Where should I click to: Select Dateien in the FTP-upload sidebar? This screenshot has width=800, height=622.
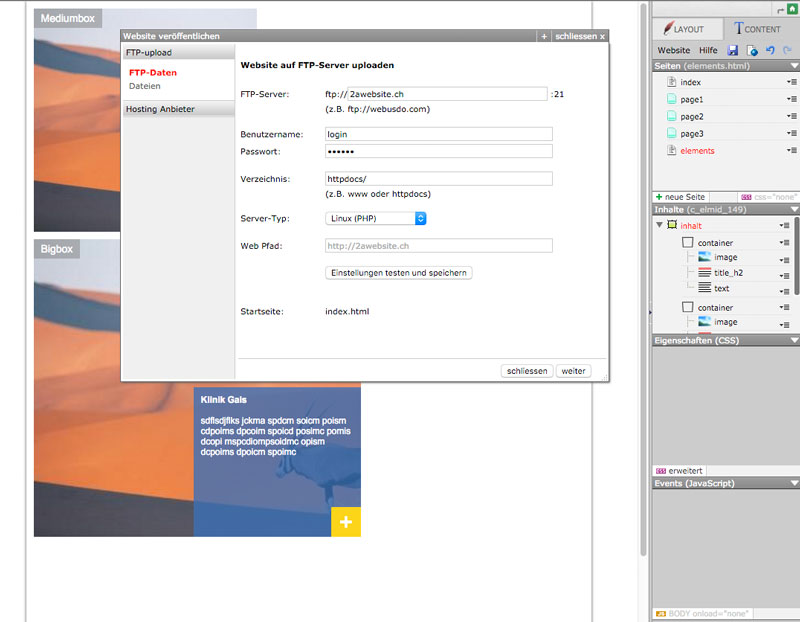[x=144, y=86]
